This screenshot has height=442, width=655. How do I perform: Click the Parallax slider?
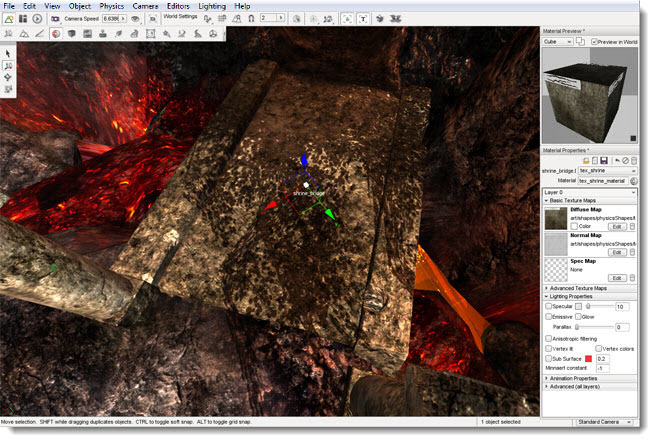click(x=594, y=327)
